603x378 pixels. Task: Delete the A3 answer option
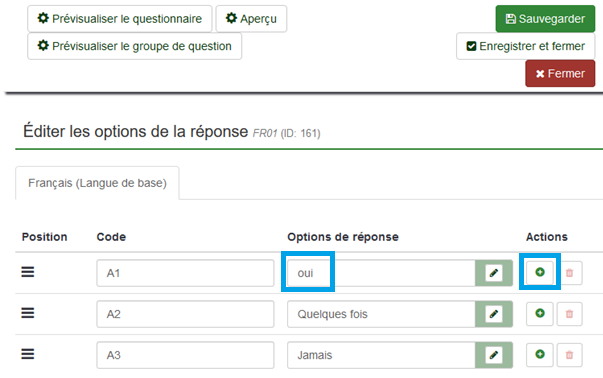tap(570, 355)
